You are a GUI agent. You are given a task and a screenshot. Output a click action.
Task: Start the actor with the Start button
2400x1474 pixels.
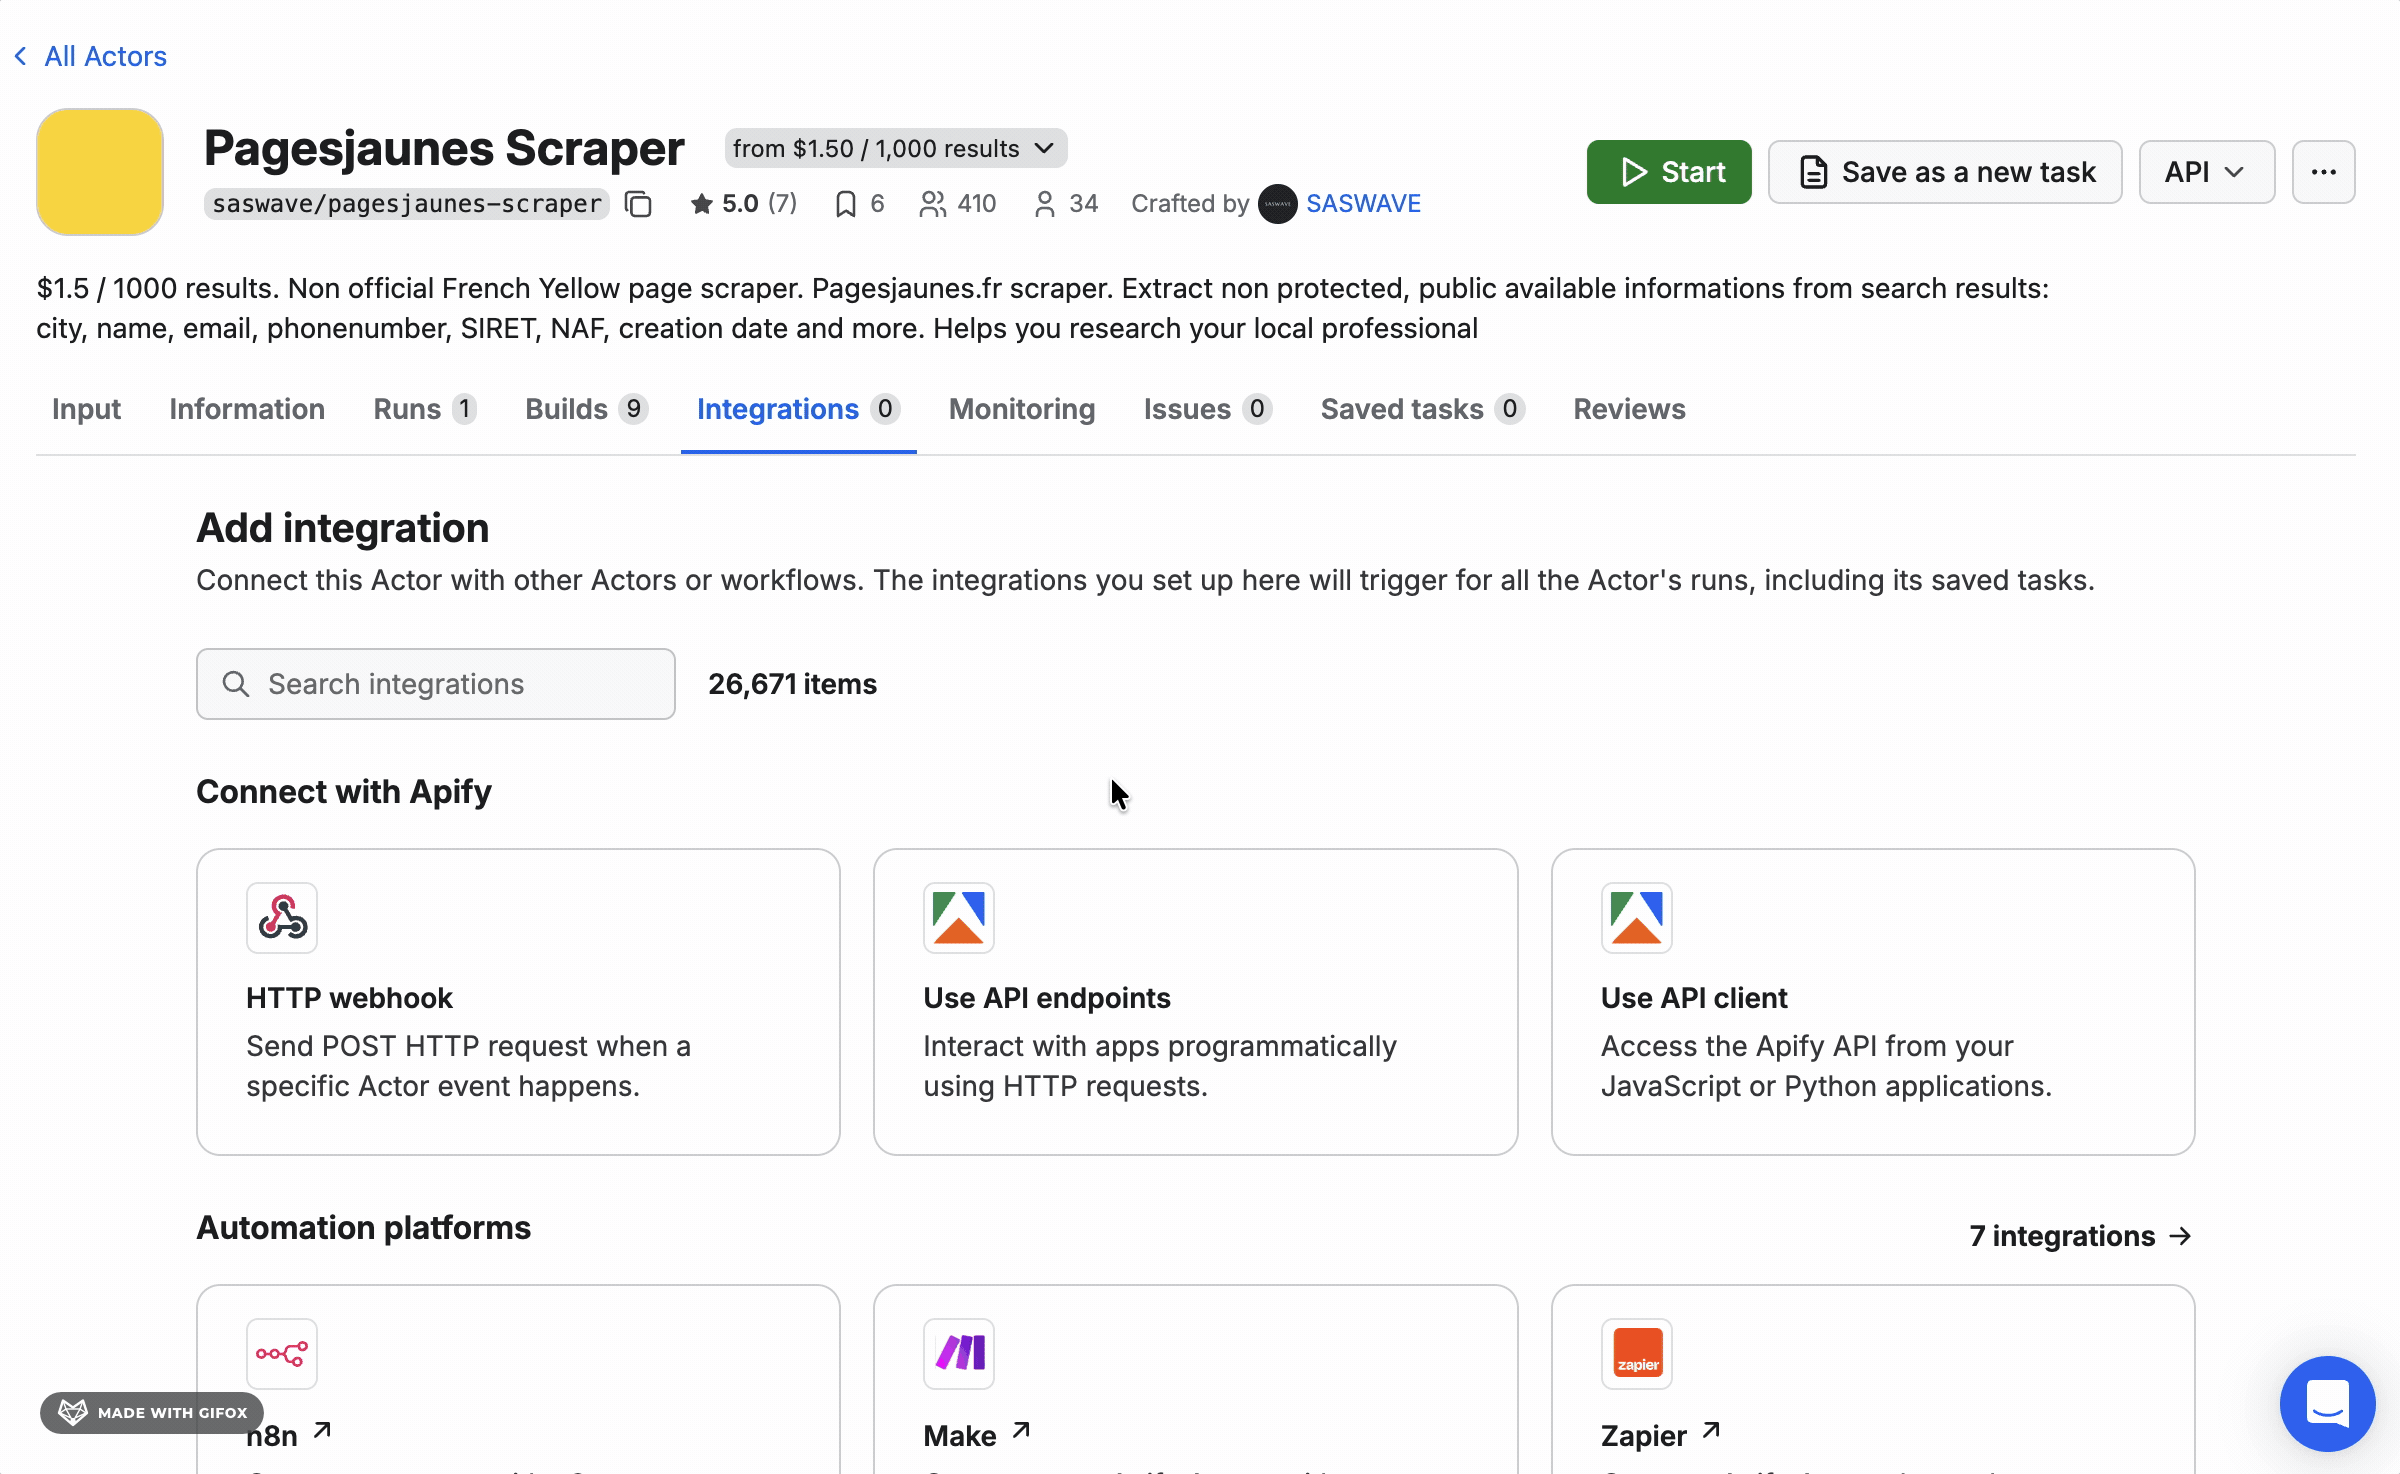pyautogui.click(x=1669, y=172)
